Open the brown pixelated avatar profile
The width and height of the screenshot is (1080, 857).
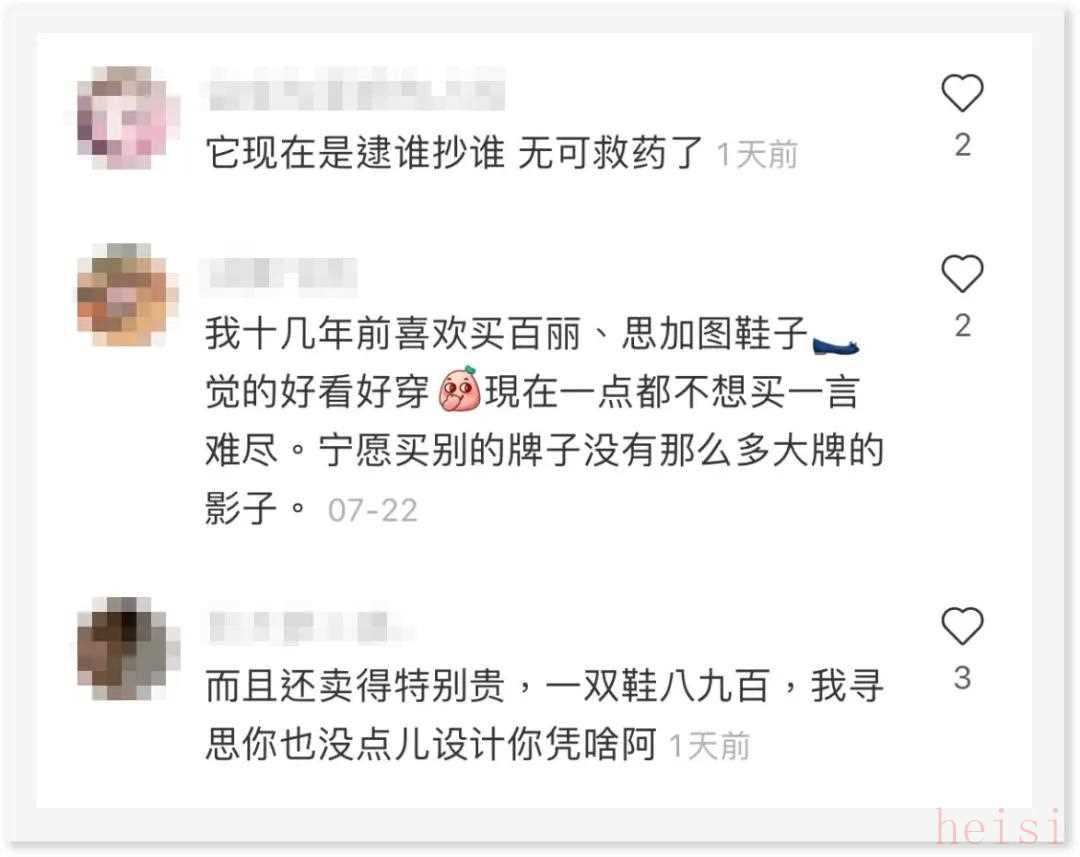124,648
